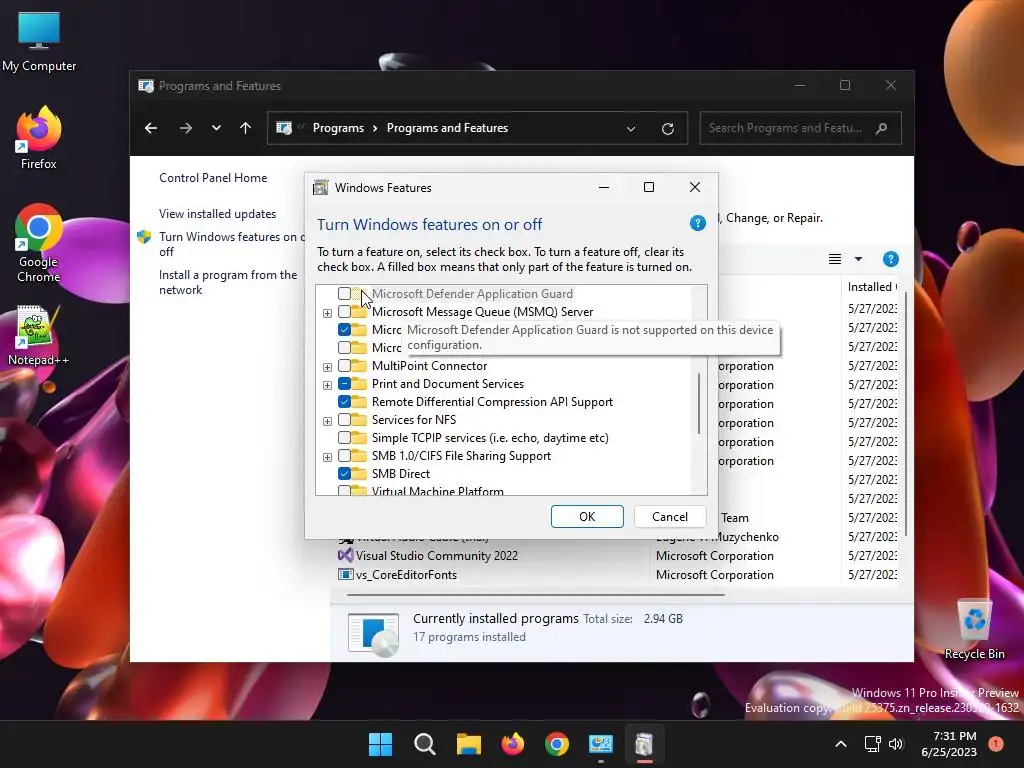
Task: Open notification badge in the taskbar
Action: (996, 743)
